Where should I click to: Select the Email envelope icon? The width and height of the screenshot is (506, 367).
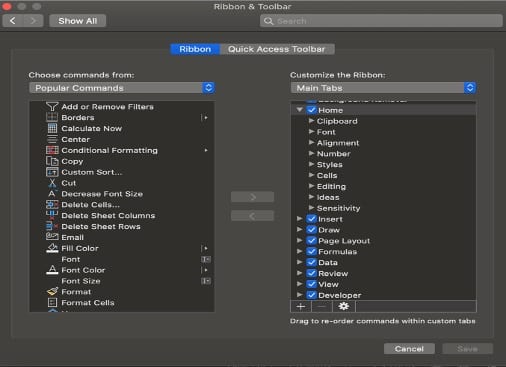52,237
